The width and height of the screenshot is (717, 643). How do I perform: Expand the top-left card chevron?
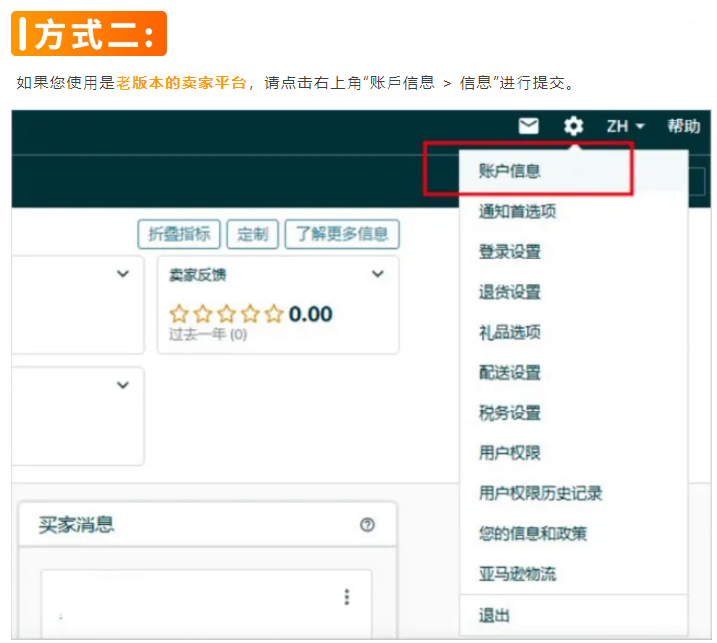point(123,274)
